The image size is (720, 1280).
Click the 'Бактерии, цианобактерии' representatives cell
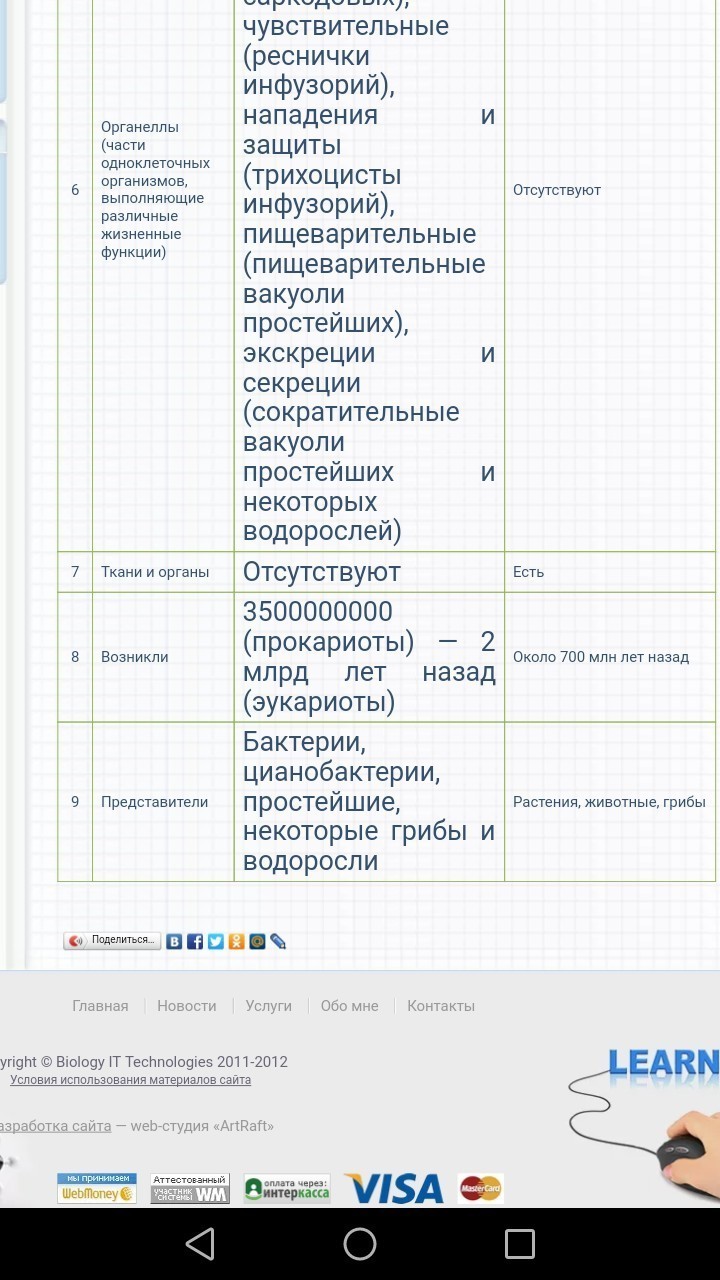pos(369,802)
